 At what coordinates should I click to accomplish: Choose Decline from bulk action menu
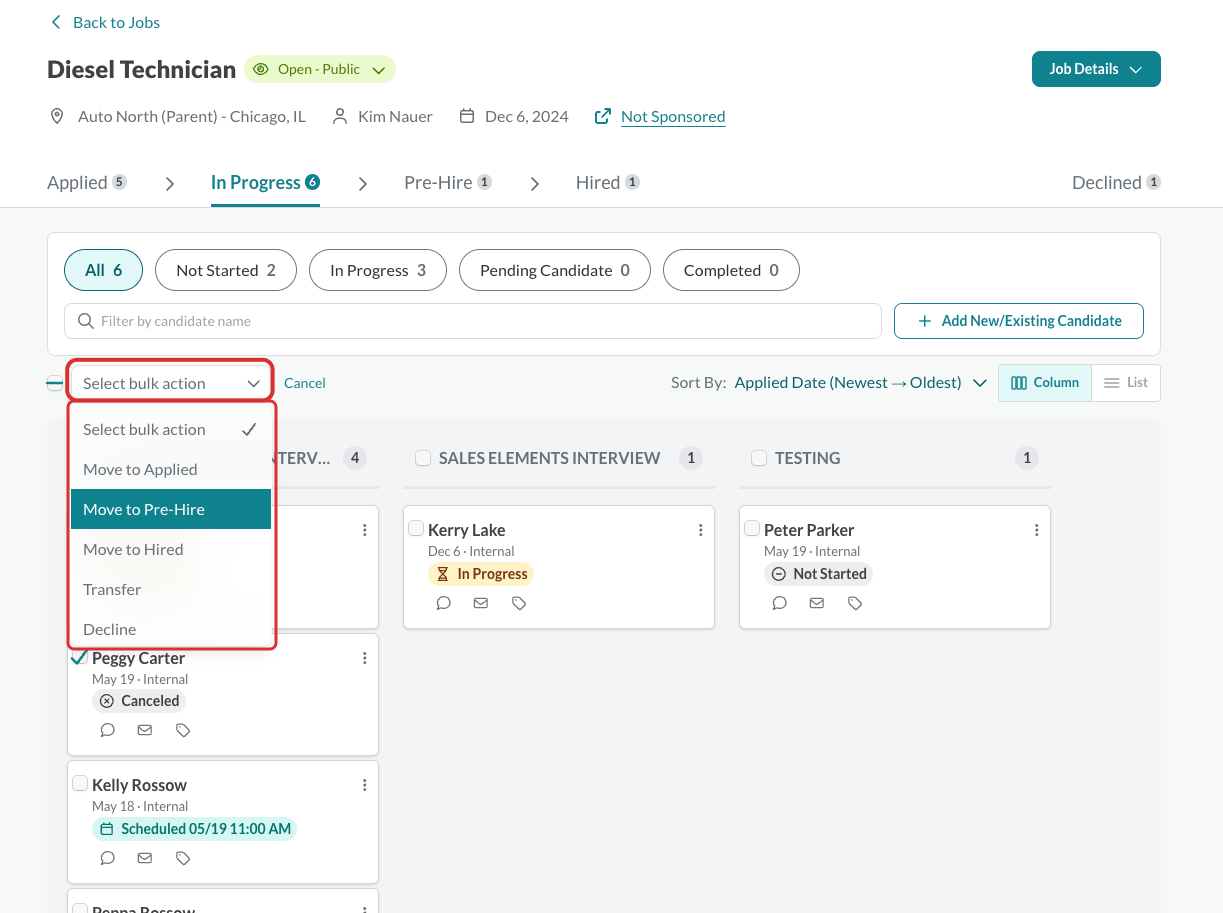171,629
